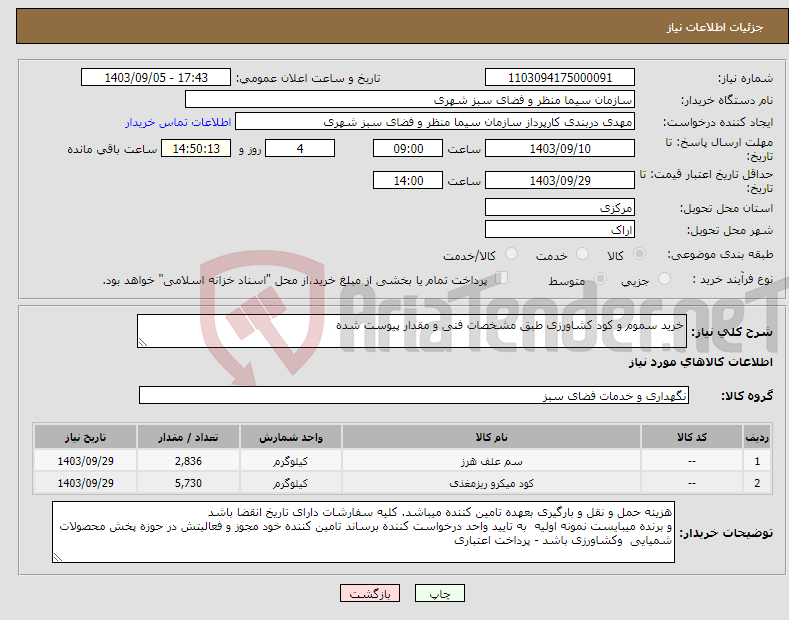The height and width of the screenshot is (620, 789).
Task: Click the ردیف column header
Action: 757,437
